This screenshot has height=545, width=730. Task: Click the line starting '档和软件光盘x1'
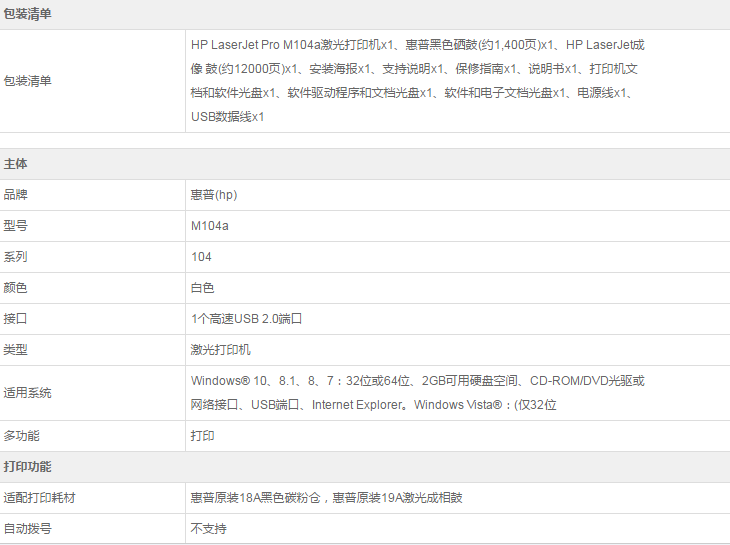[412, 93]
